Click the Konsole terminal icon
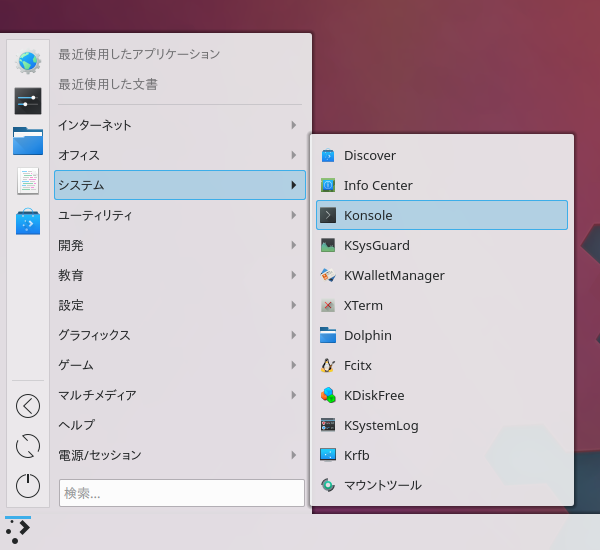The width and height of the screenshot is (600, 550). [328, 215]
